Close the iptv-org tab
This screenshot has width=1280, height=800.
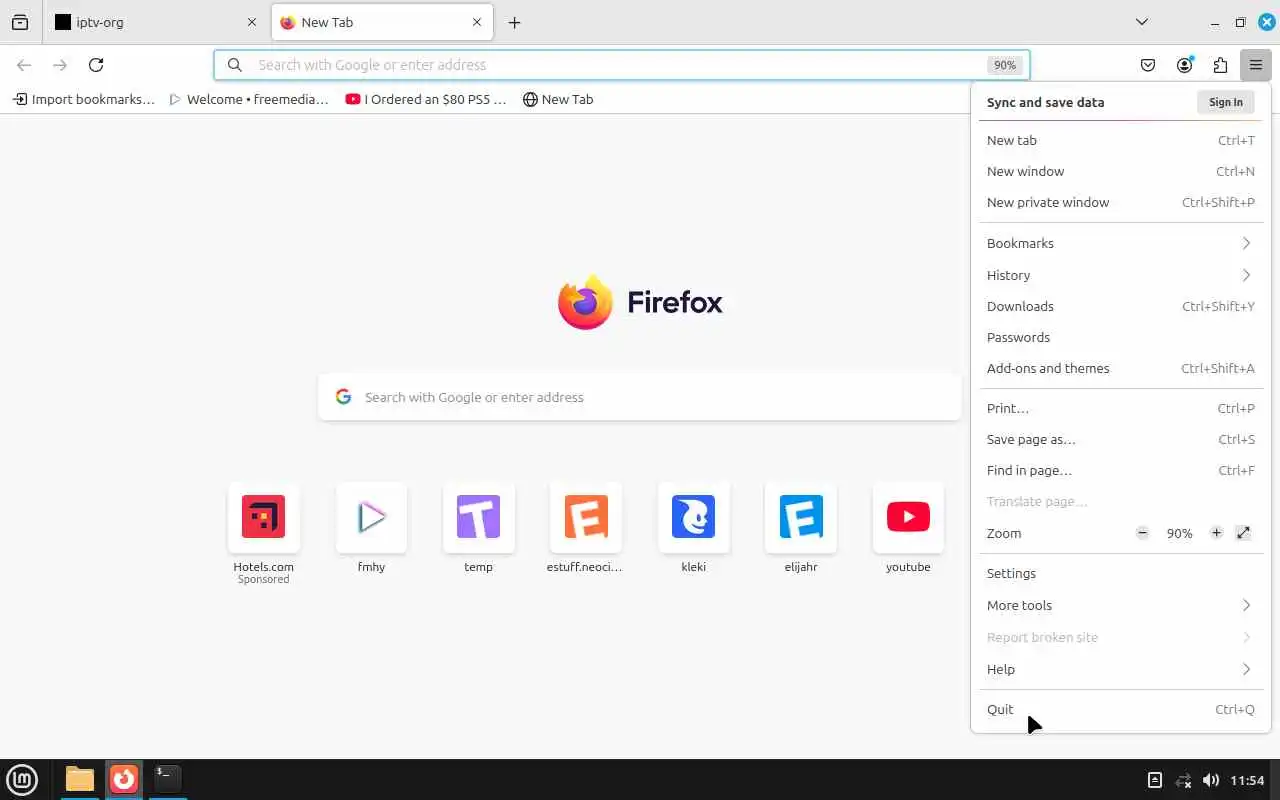[252, 22]
